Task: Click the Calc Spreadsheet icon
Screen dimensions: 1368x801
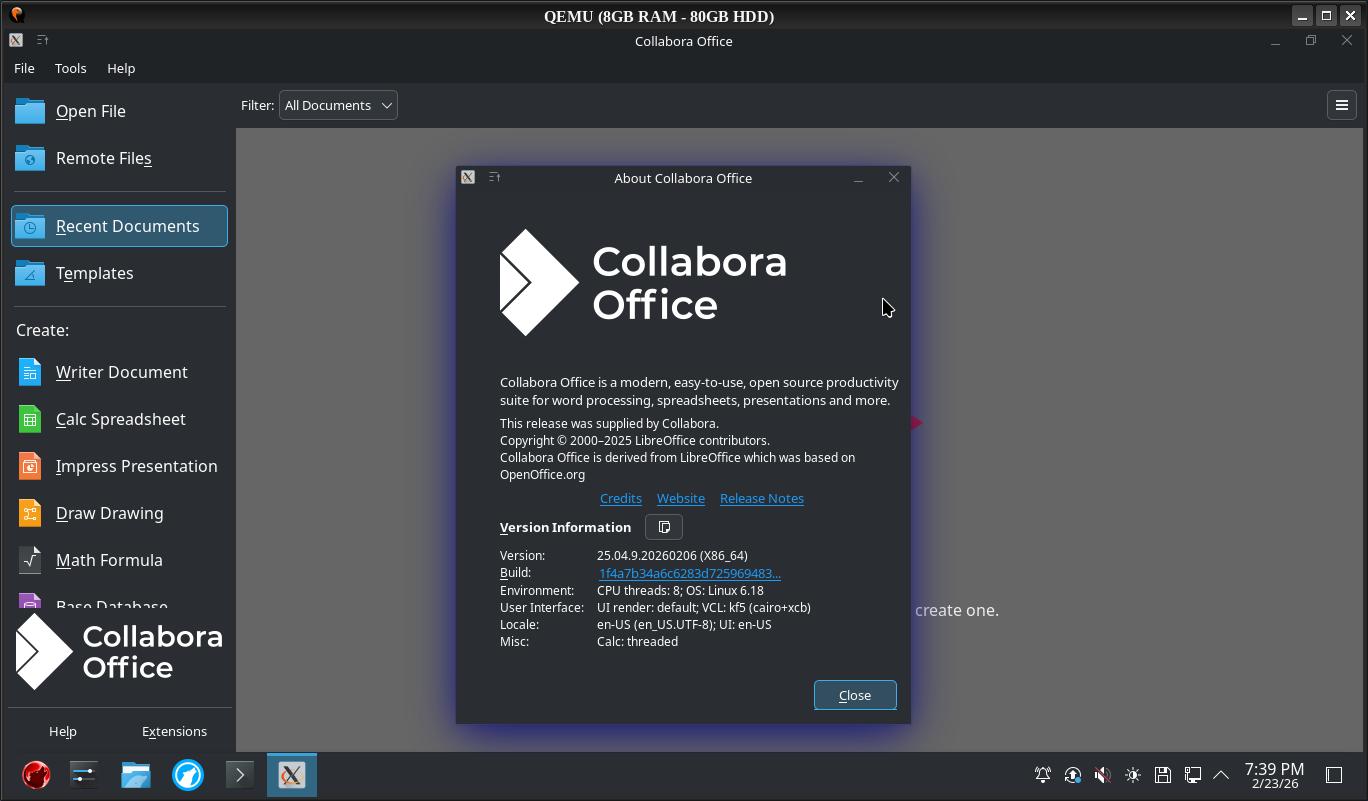Action: (x=30, y=419)
